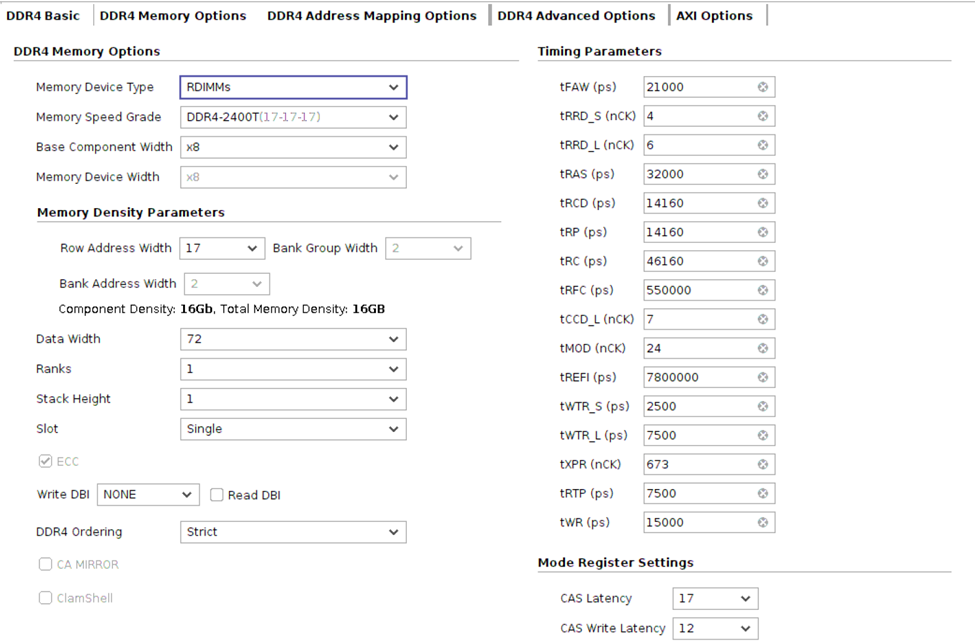Enable the Read DBI checkbox
Viewport: 975px width, 644px height.
click(217, 495)
